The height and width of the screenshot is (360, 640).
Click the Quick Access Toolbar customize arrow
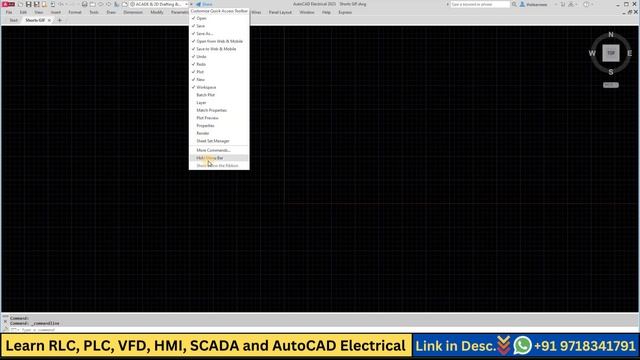(191, 4)
